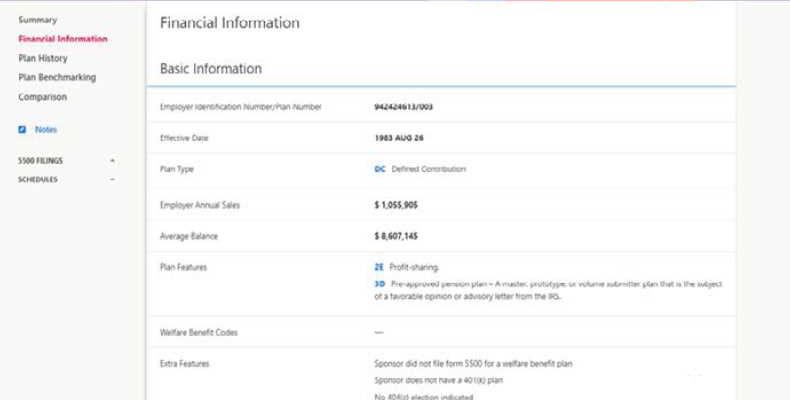The image size is (790, 400).
Task: Open the Plan History page
Action: tap(43, 58)
